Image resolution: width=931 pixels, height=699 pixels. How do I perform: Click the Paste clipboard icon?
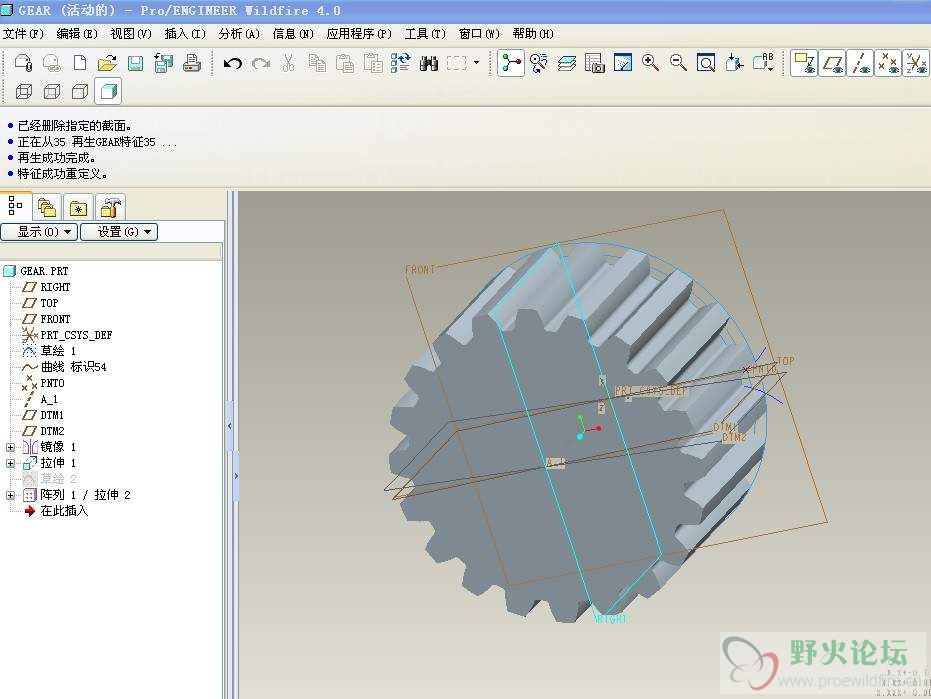(x=345, y=62)
